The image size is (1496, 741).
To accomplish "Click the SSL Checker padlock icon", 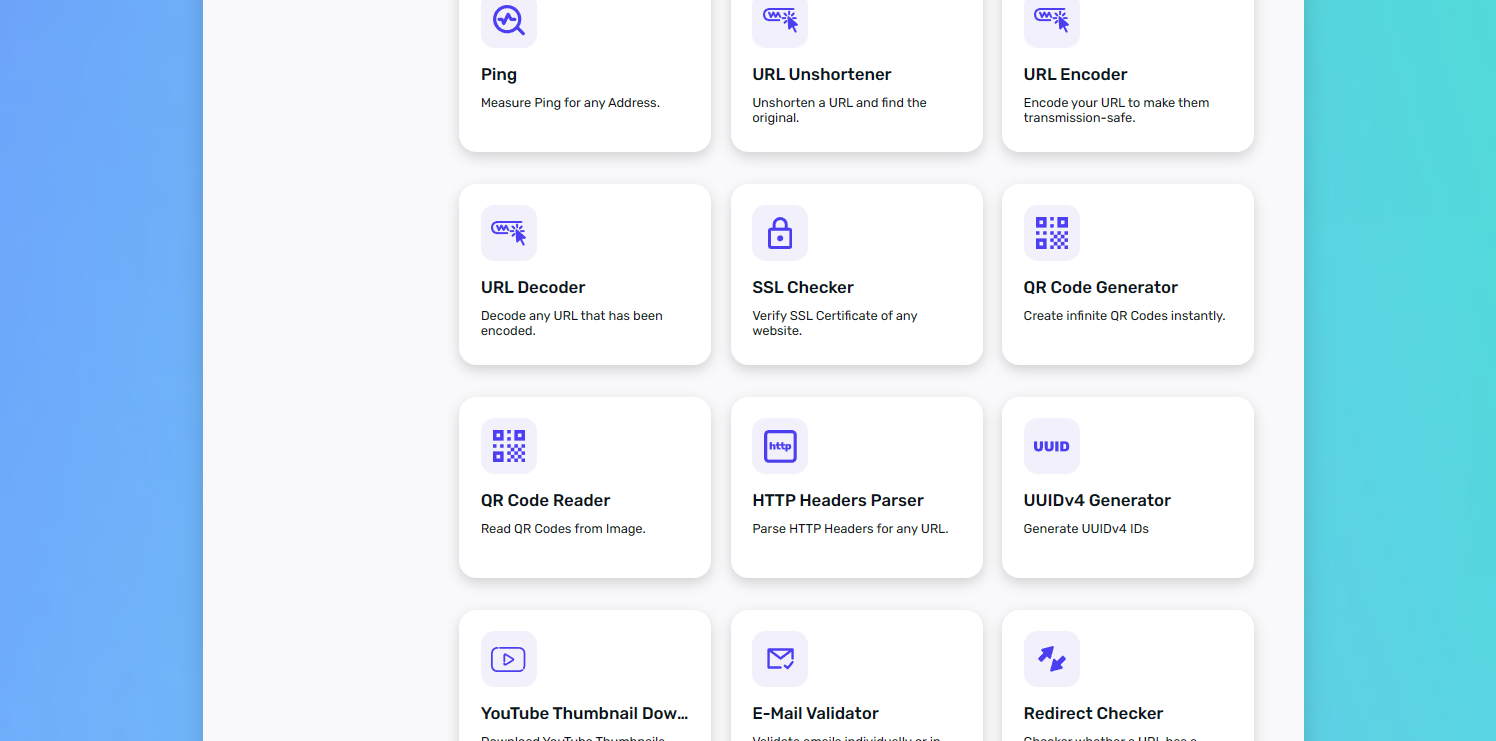I will click(780, 233).
